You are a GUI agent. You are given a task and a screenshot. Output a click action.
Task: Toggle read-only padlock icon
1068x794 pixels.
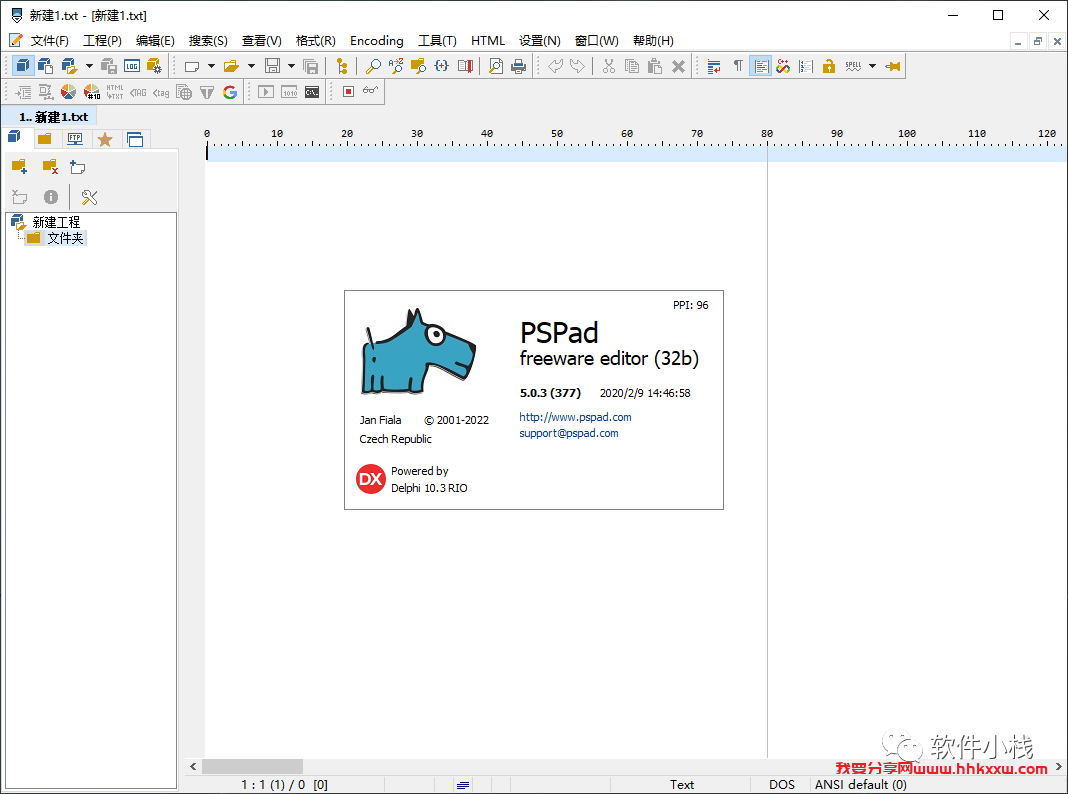click(x=828, y=66)
